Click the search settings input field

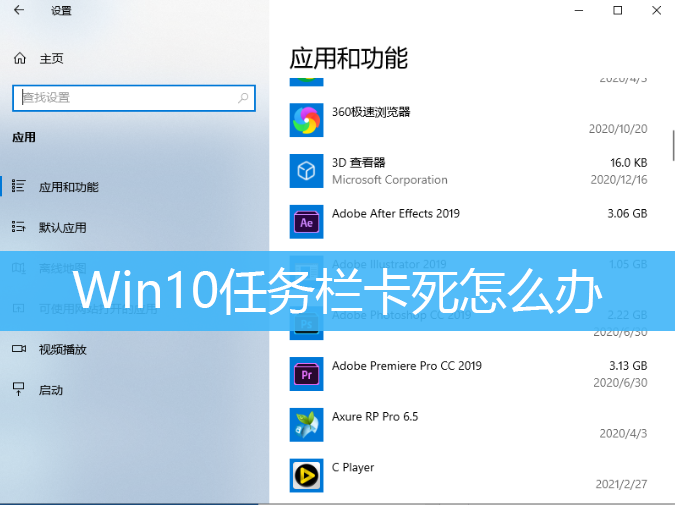pyautogui.click(x=125, y=98)
